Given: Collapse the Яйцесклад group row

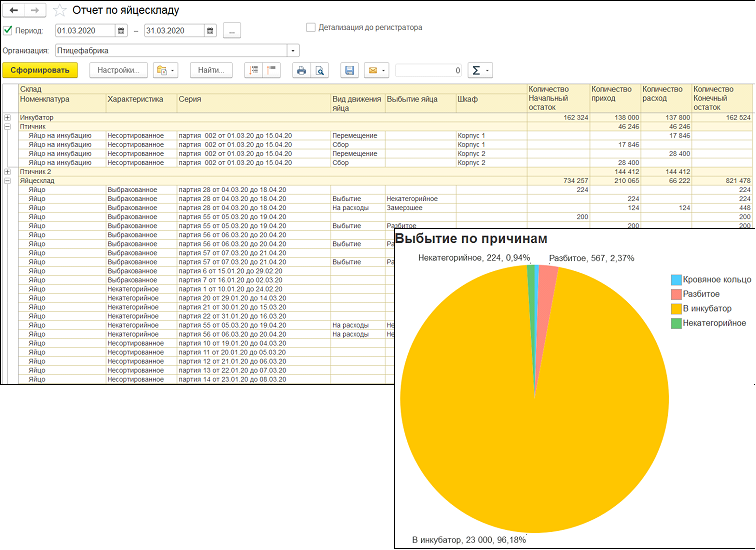Looking at the screenshot, I should coord(8,180).
